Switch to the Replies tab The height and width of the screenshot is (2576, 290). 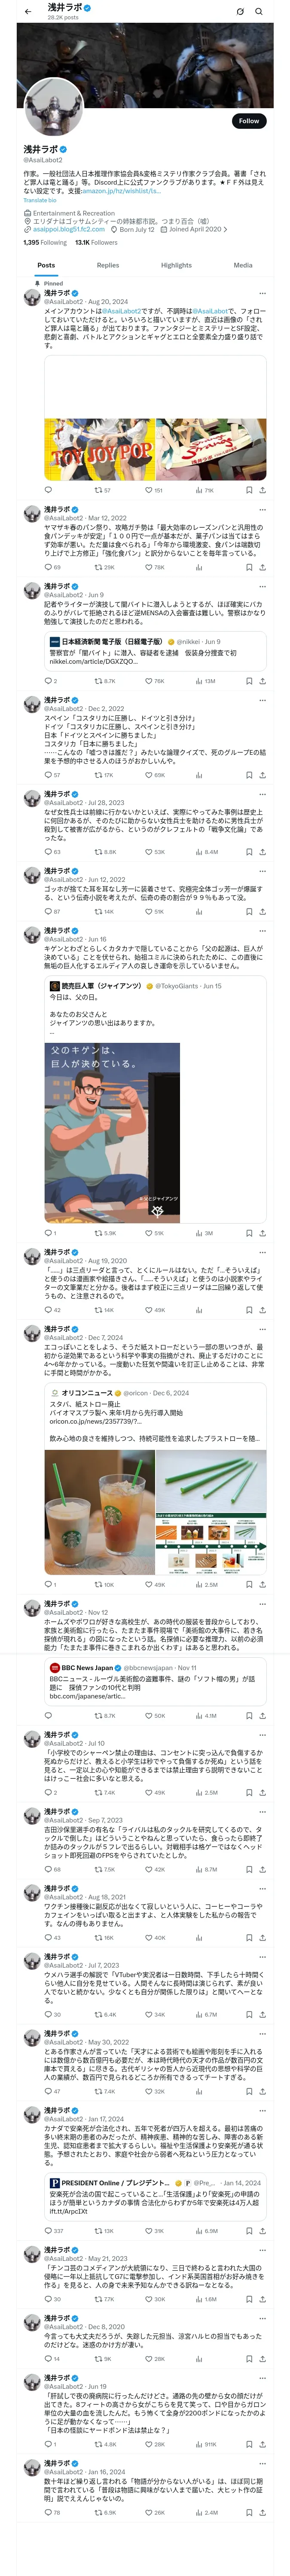[x=108, y=265]
